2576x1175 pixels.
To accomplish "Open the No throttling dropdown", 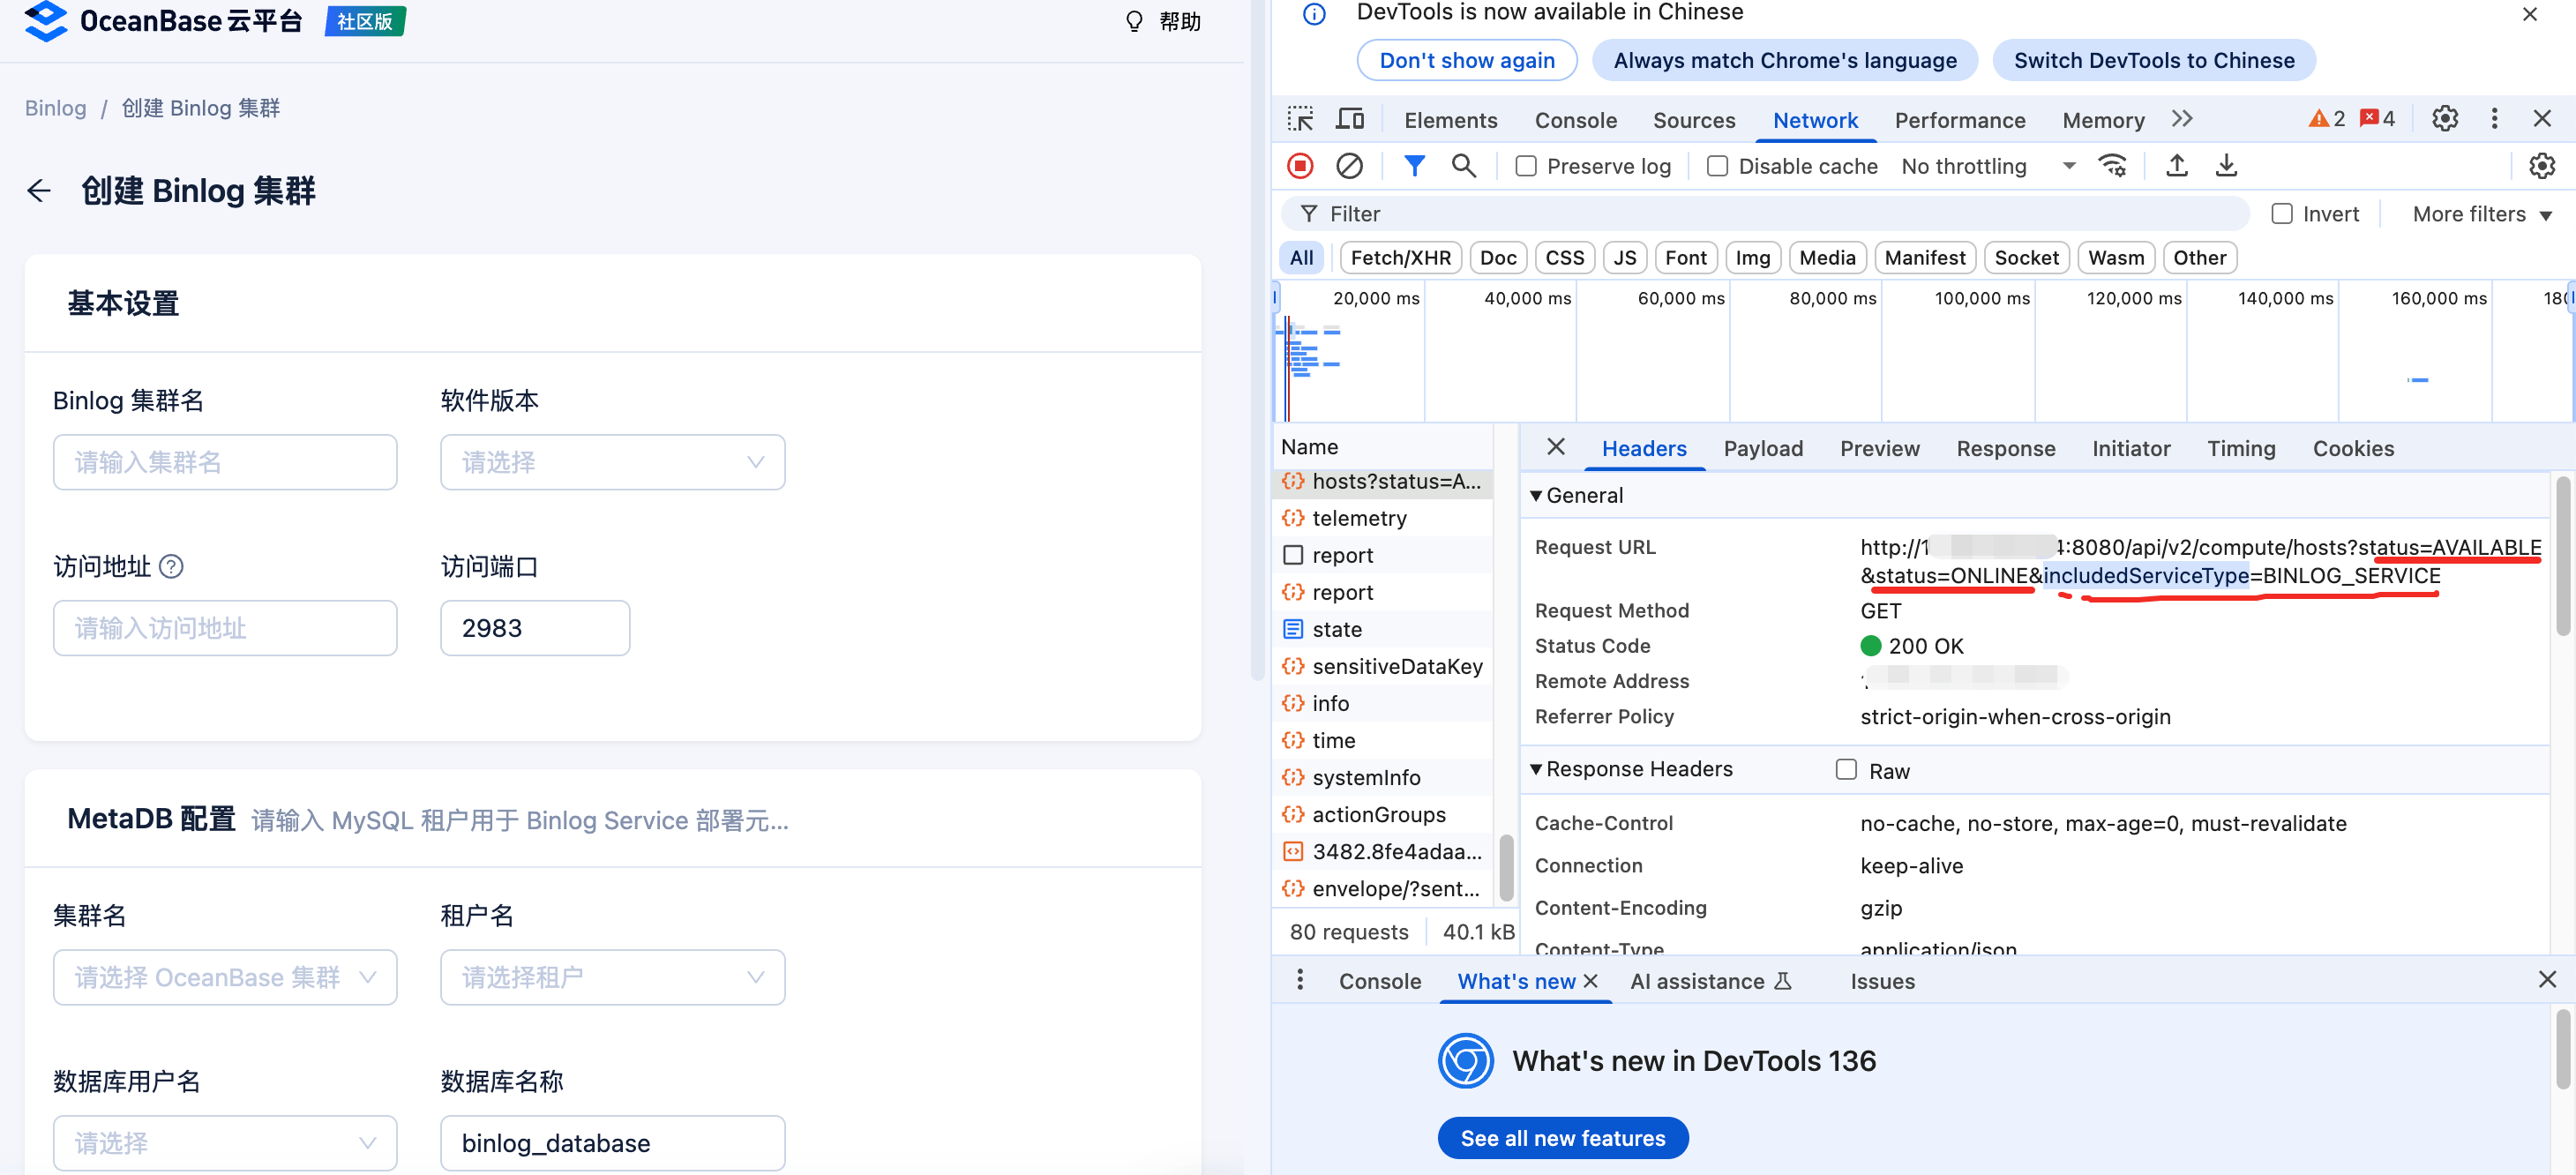I will [x=1988, y=166].
